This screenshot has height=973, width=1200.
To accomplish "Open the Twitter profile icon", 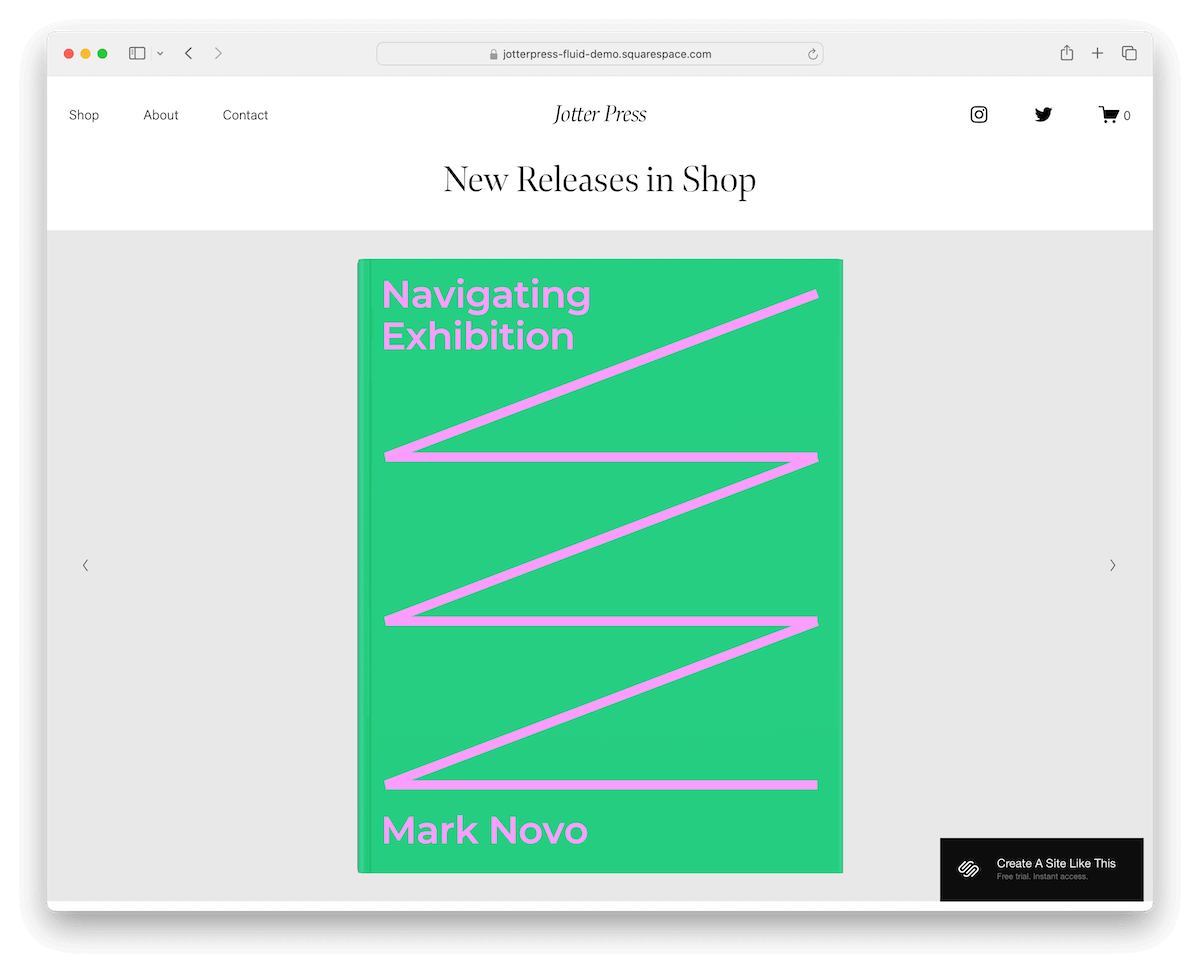I will coord(1043,114).
